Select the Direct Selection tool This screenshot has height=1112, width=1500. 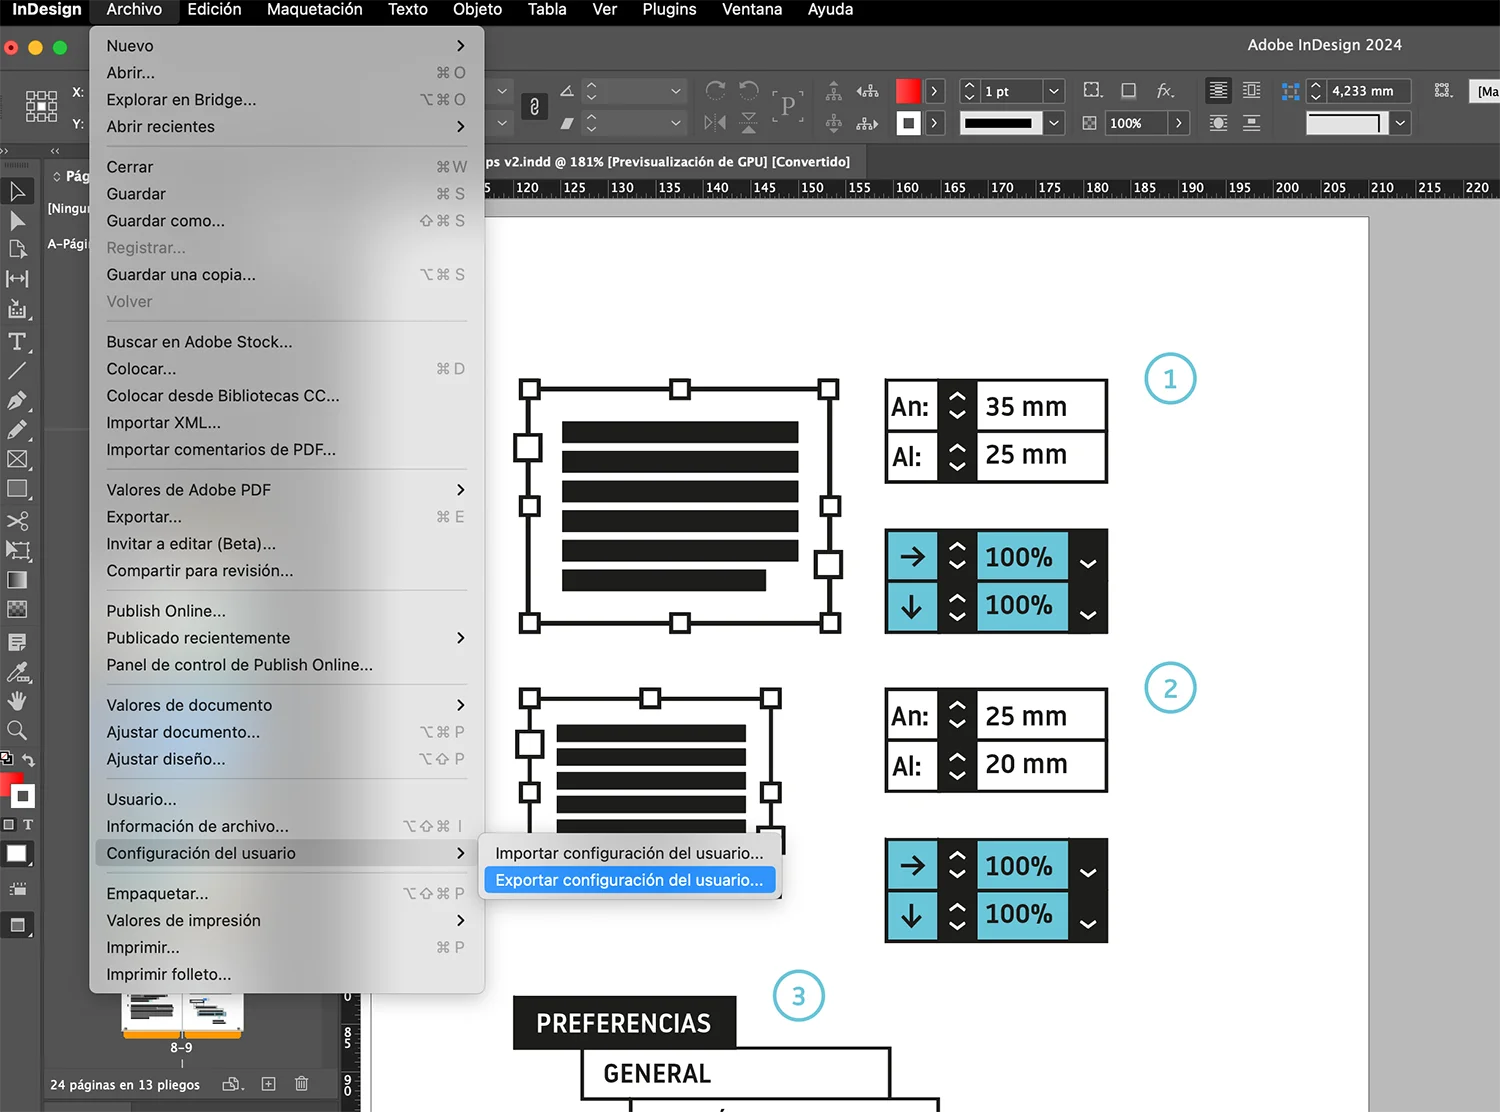pyautogui.click(x=17, y=219)
